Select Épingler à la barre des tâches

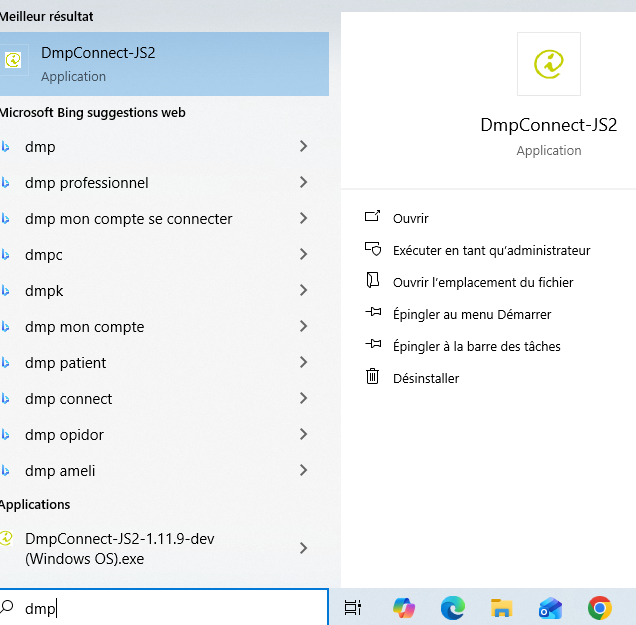476,346
